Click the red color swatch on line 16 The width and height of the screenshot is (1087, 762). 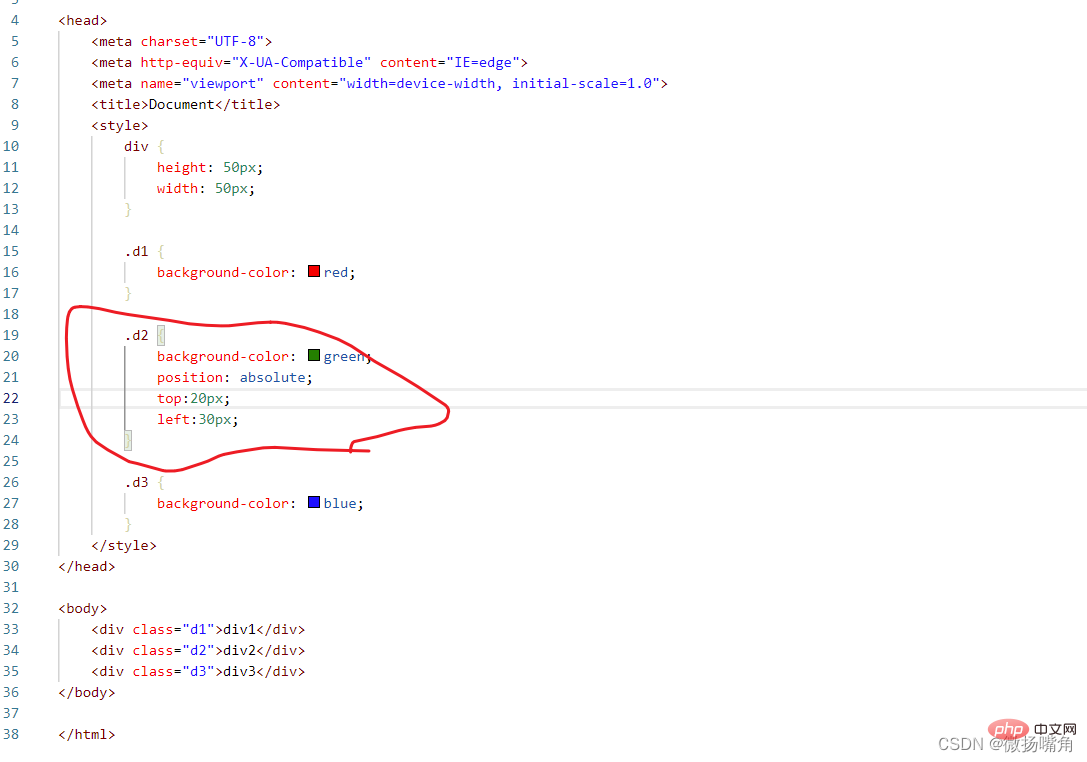click(314, 271)
